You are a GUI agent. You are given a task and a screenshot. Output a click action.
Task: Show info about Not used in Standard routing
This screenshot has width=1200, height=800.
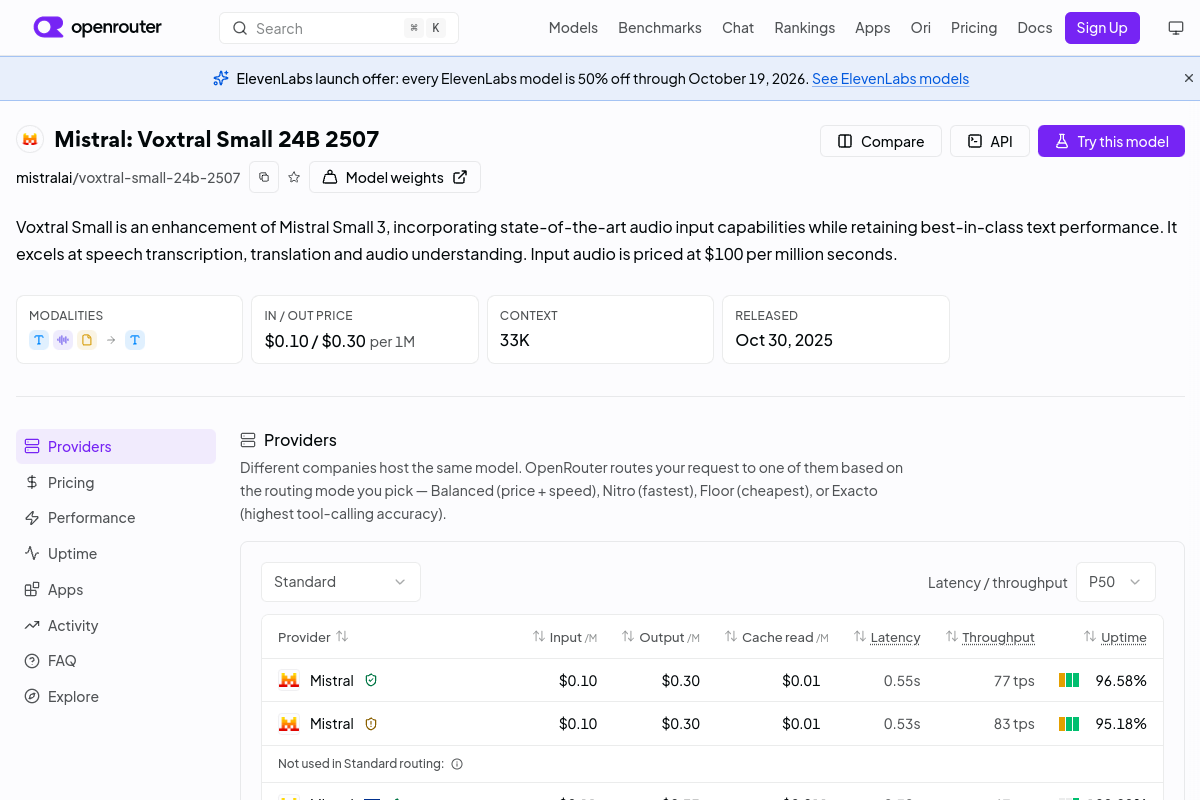457,764
